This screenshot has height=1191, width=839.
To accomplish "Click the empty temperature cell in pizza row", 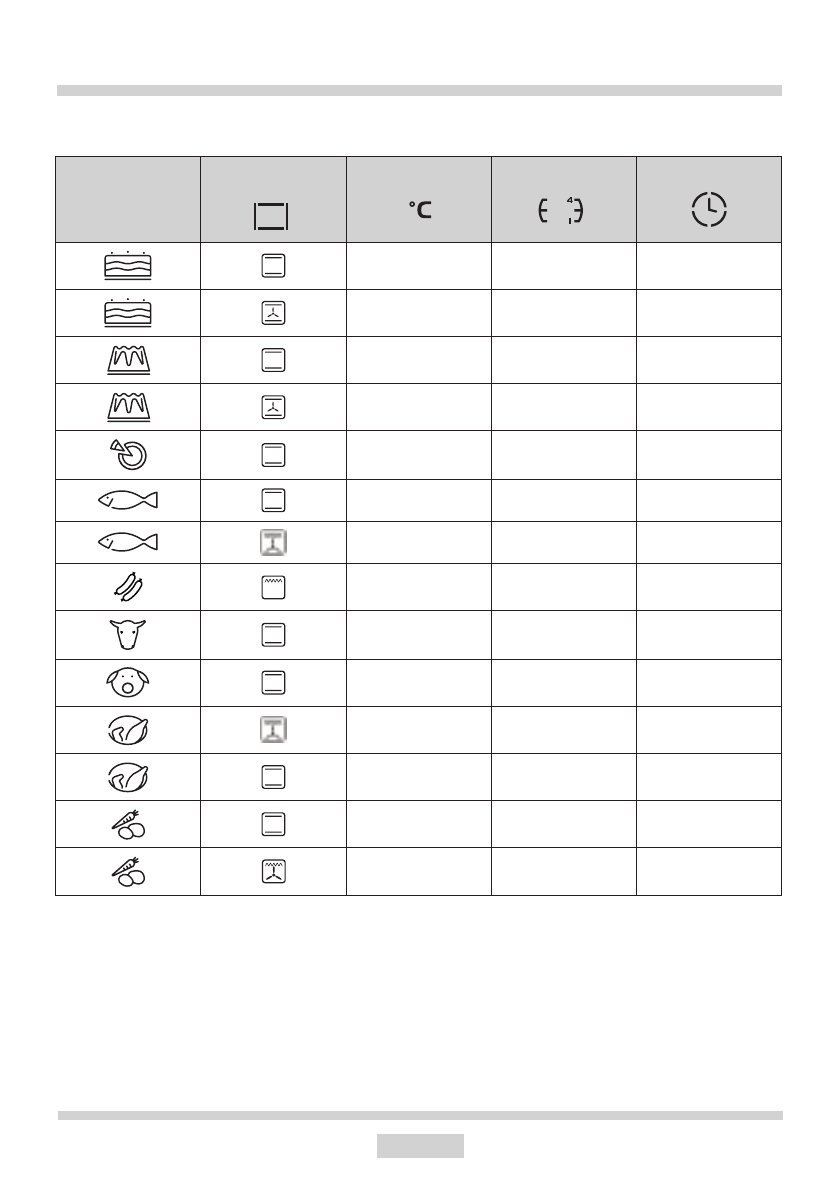I will 419,454.
